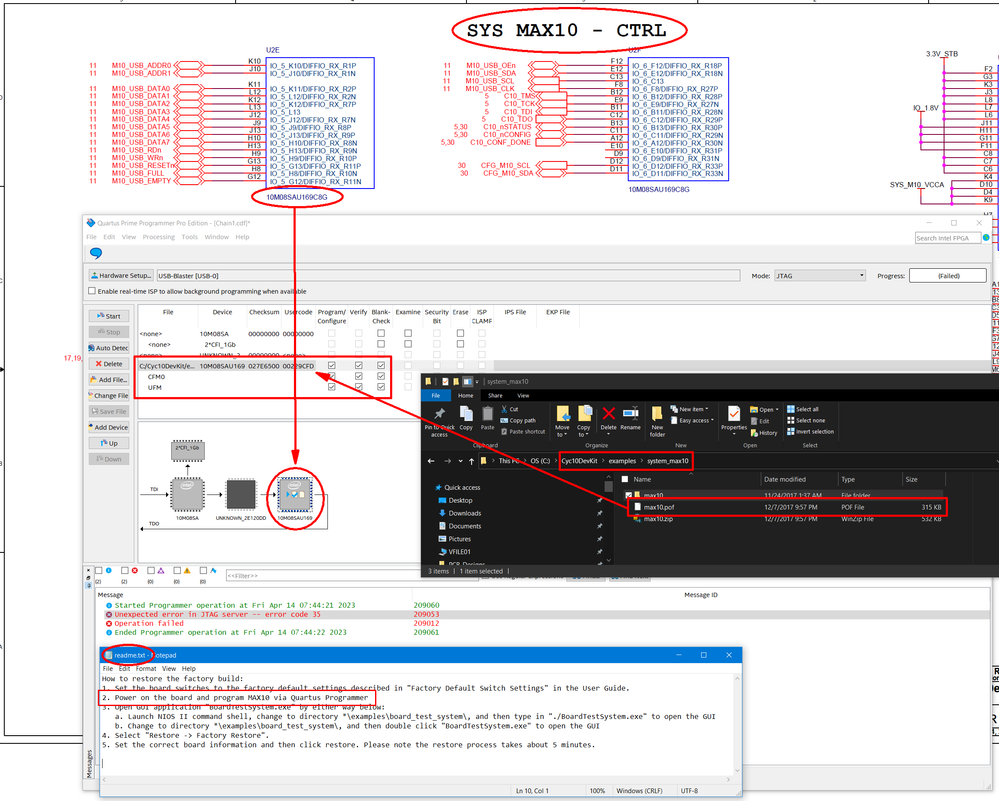Image resolution: width=999 pixels, height=801 pixels.
Task: Click the blue speech bubble icon in Quartus toolbar
Action: pyautogui.click(x=96, y=253)
